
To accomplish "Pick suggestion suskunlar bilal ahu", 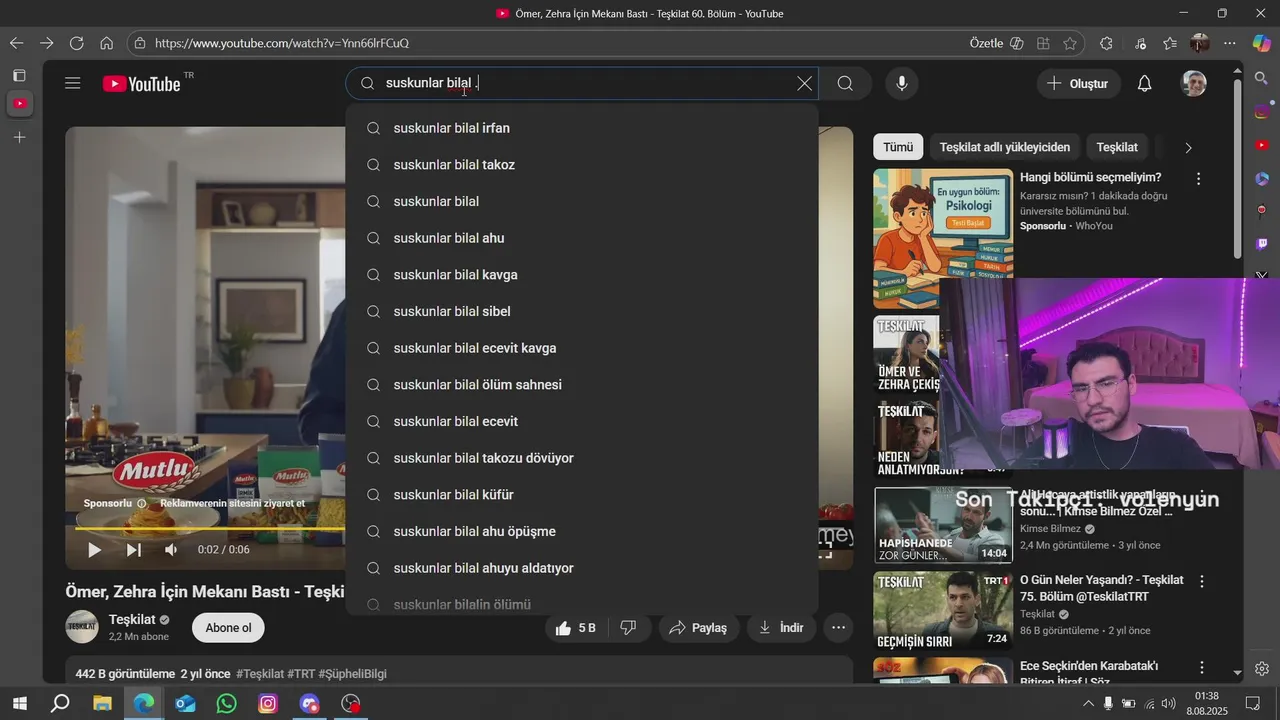I will coord(582,238).
